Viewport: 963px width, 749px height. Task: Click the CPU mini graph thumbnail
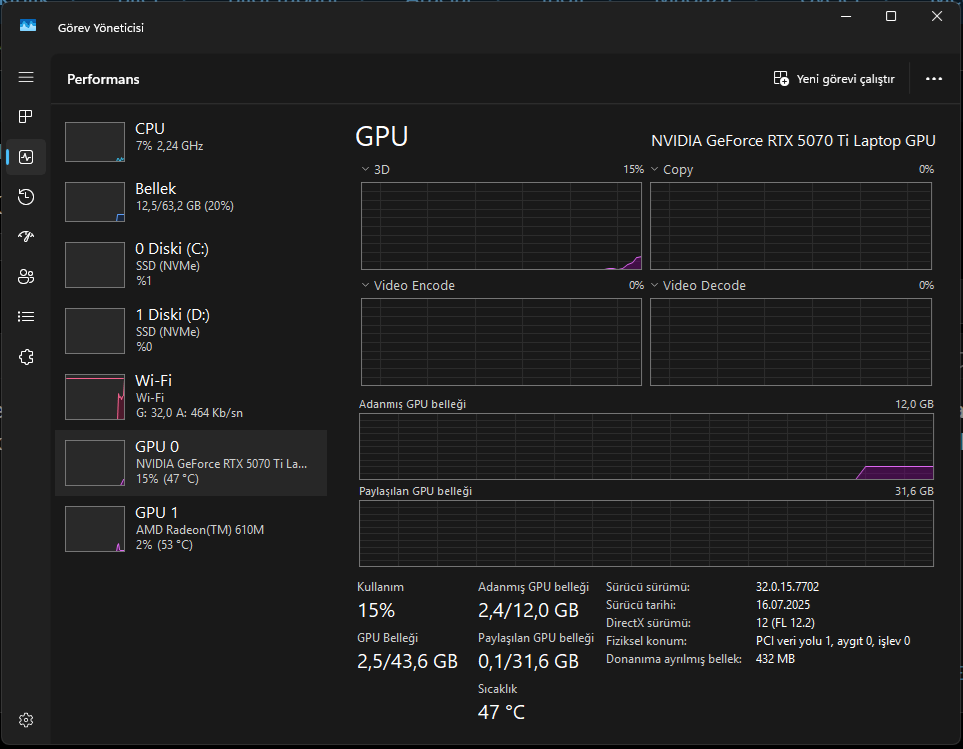(x=95, y=142)
